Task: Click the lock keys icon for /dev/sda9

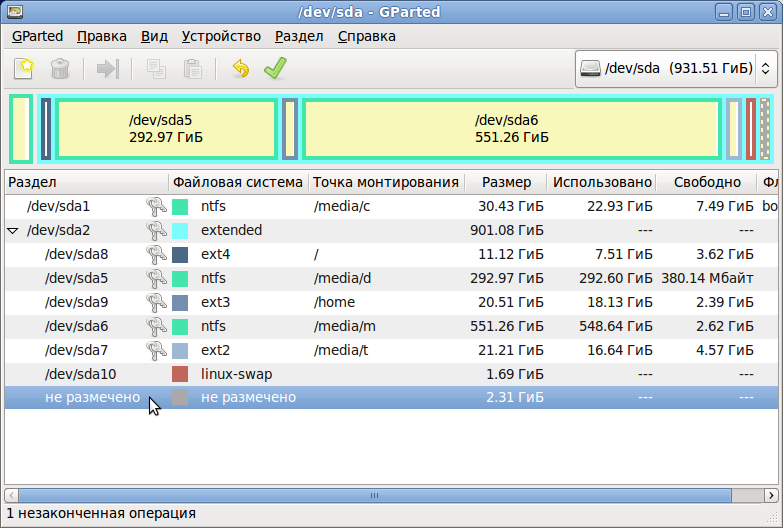Action: (x=156, y=302)
